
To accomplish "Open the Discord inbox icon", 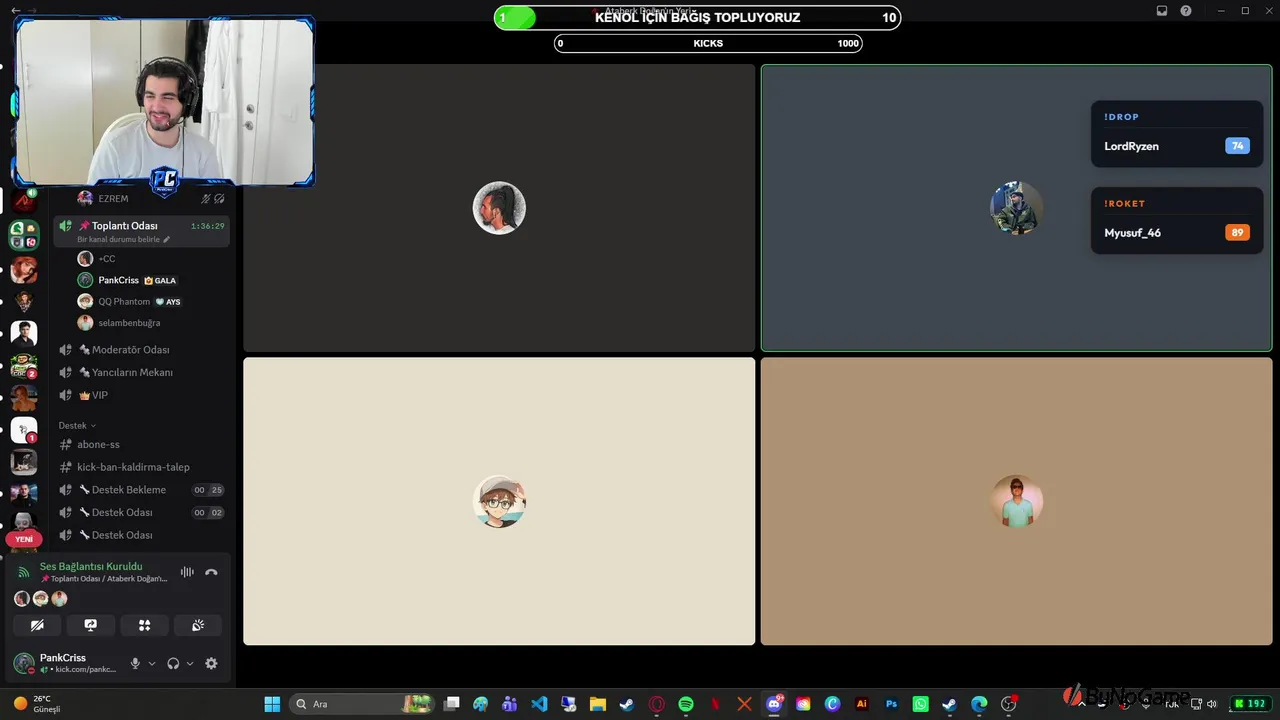I will coord(1161,10).
